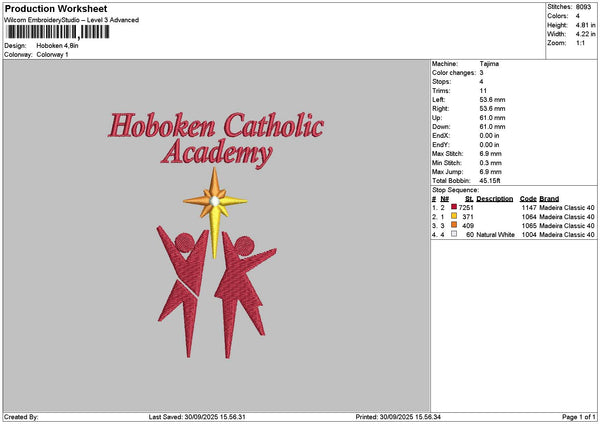Viewport: 600px width, 424px height.
Task: Click the 'Max Stitch:' label
Action: pyautogui.click(x=447, y=154)
